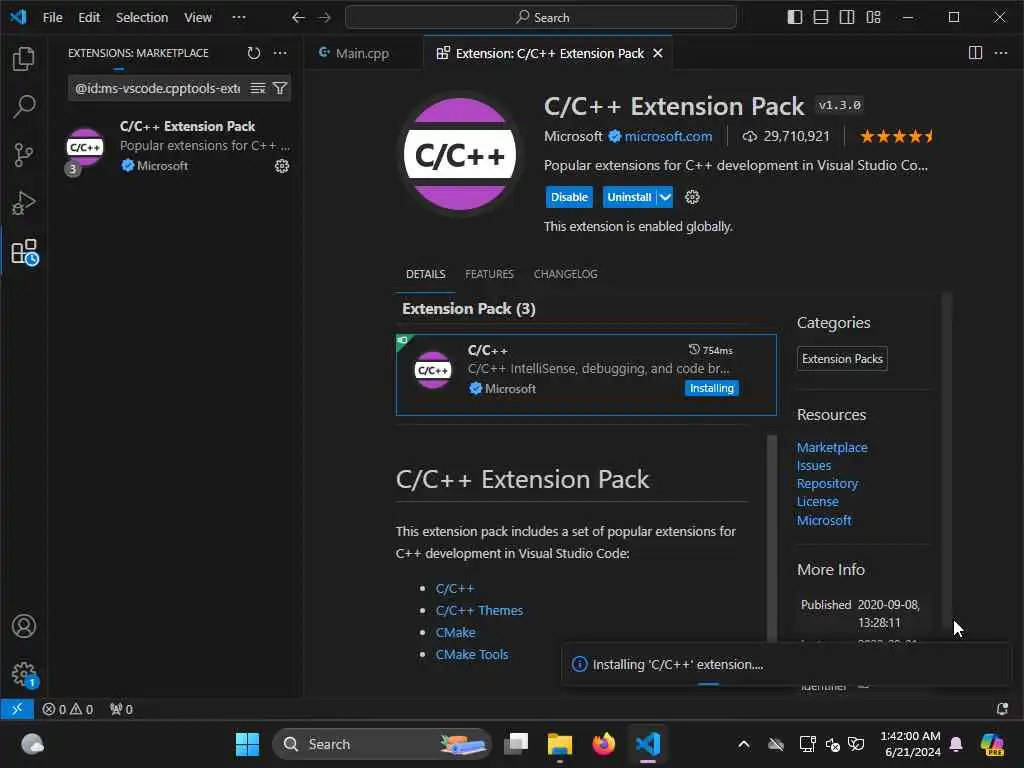The height and width of the screenshot is (768, 1024).
Task: Show errors and warnings in status bar
Action: [67, 709]
